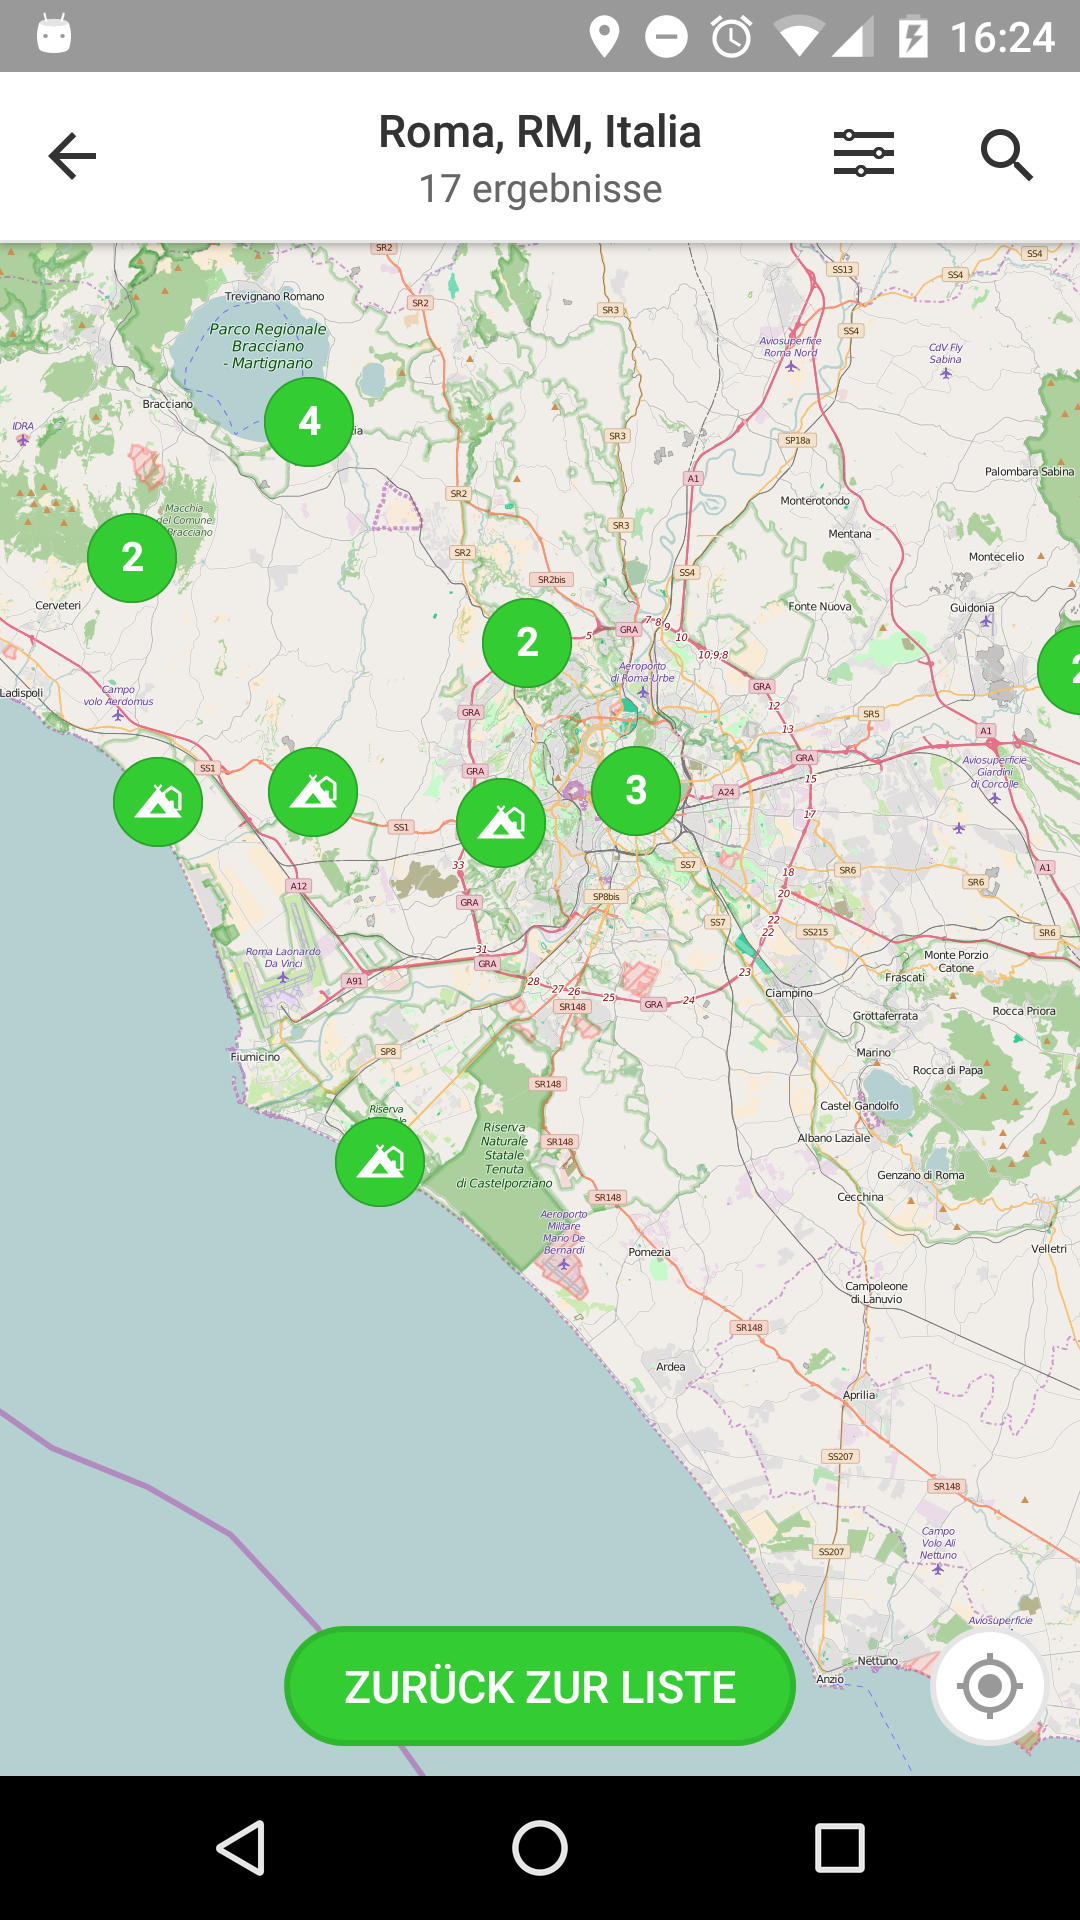The height and width of the screenshot is (1920, 1080).
Task: Tap the Rocca di Papa label
Action: pos(948,1070)
